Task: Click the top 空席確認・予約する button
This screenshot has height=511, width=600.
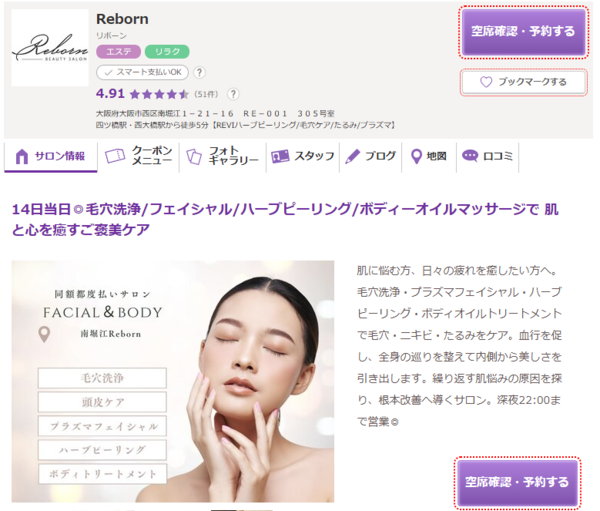Action: pyautogui.click(x=523, y=31)
